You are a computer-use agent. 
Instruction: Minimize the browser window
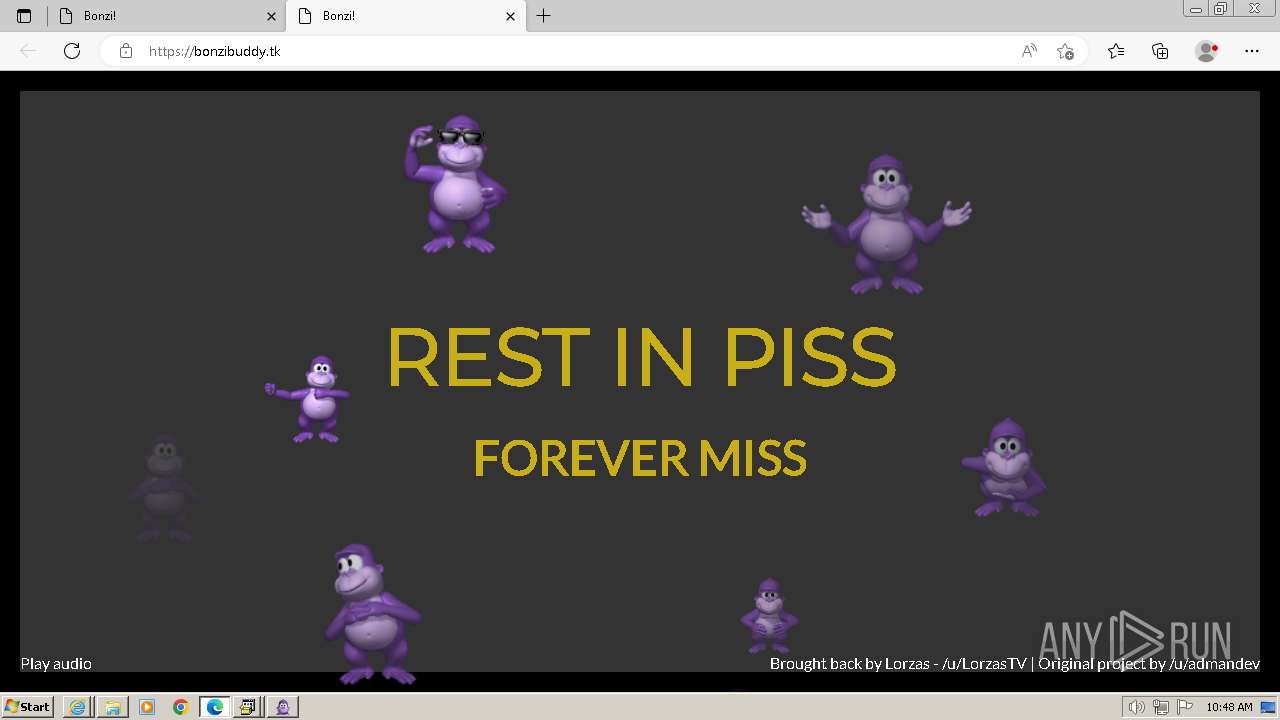[x=1196, y=9]
